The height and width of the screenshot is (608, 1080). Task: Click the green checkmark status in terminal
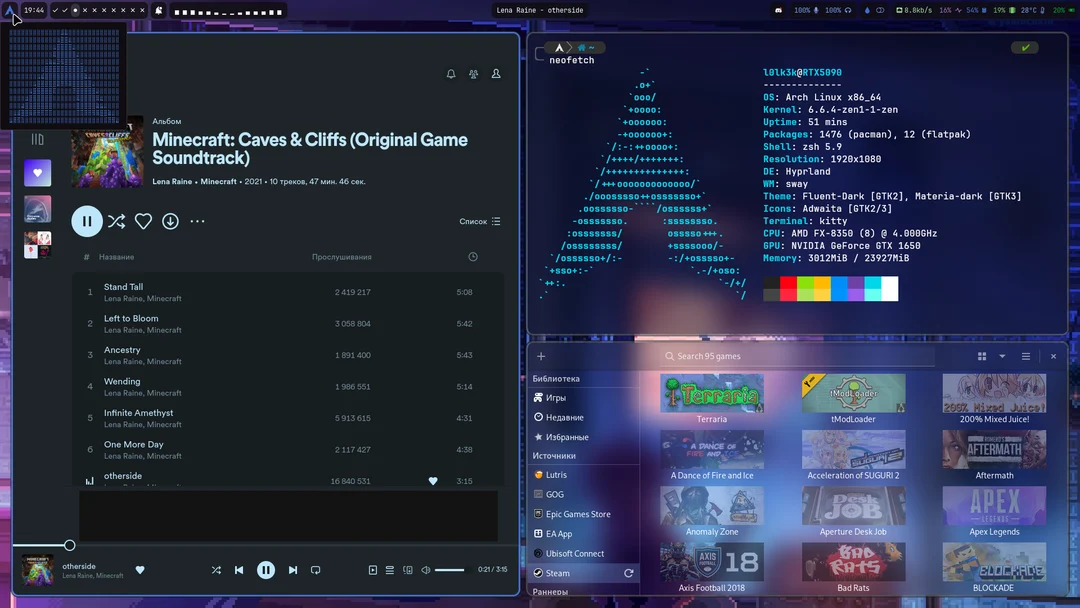(x=1025, y=48)
